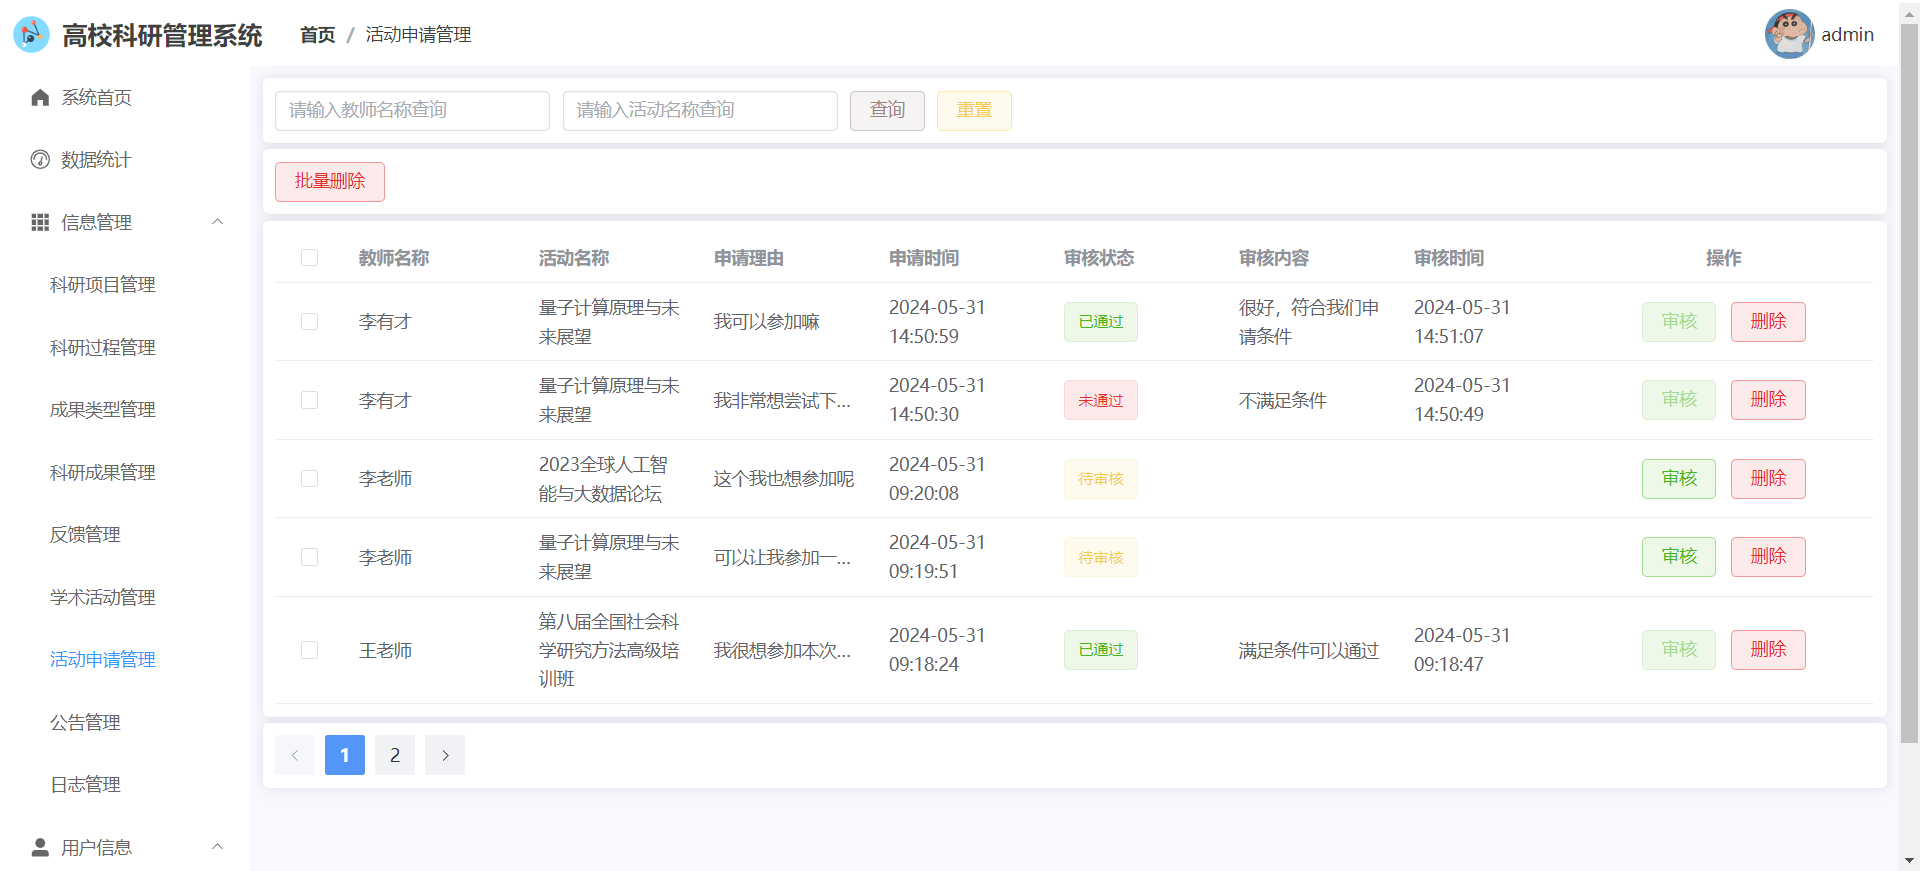Delete the 王老师 application row
This screenshot has height=871, width=1920.
[x=1768, y=649]
